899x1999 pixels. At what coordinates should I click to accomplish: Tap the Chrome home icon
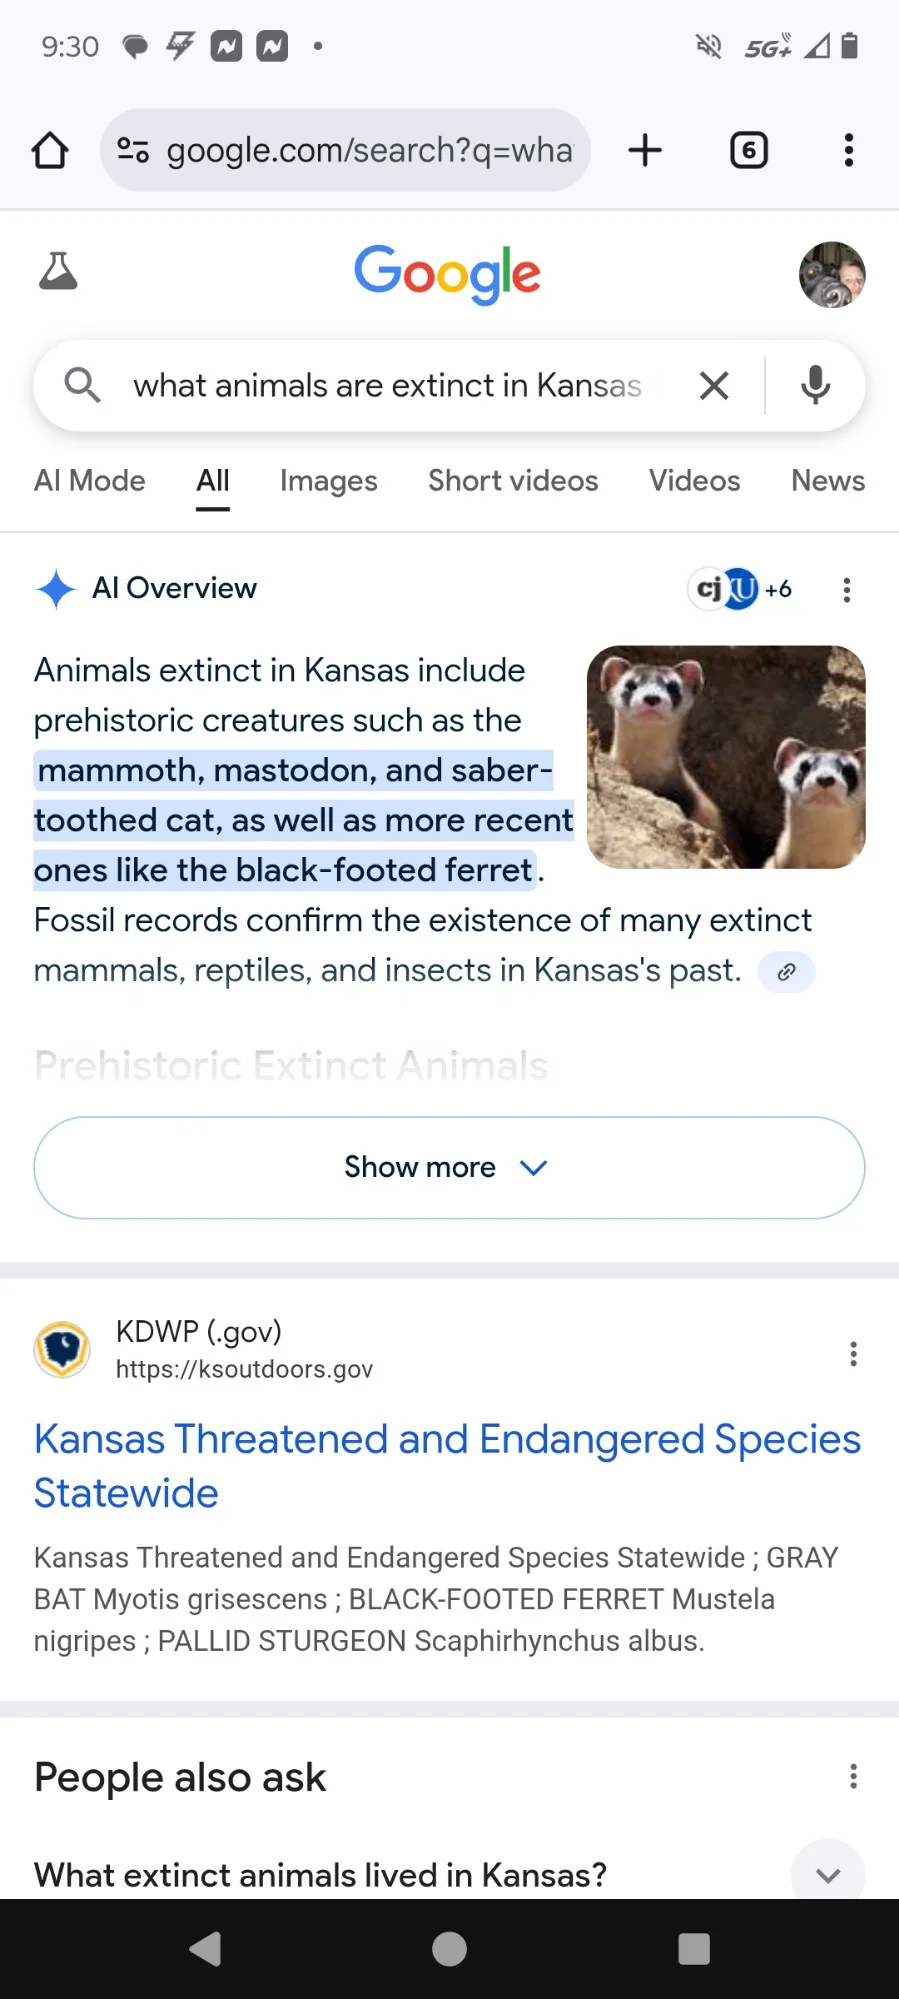point(50,151)
